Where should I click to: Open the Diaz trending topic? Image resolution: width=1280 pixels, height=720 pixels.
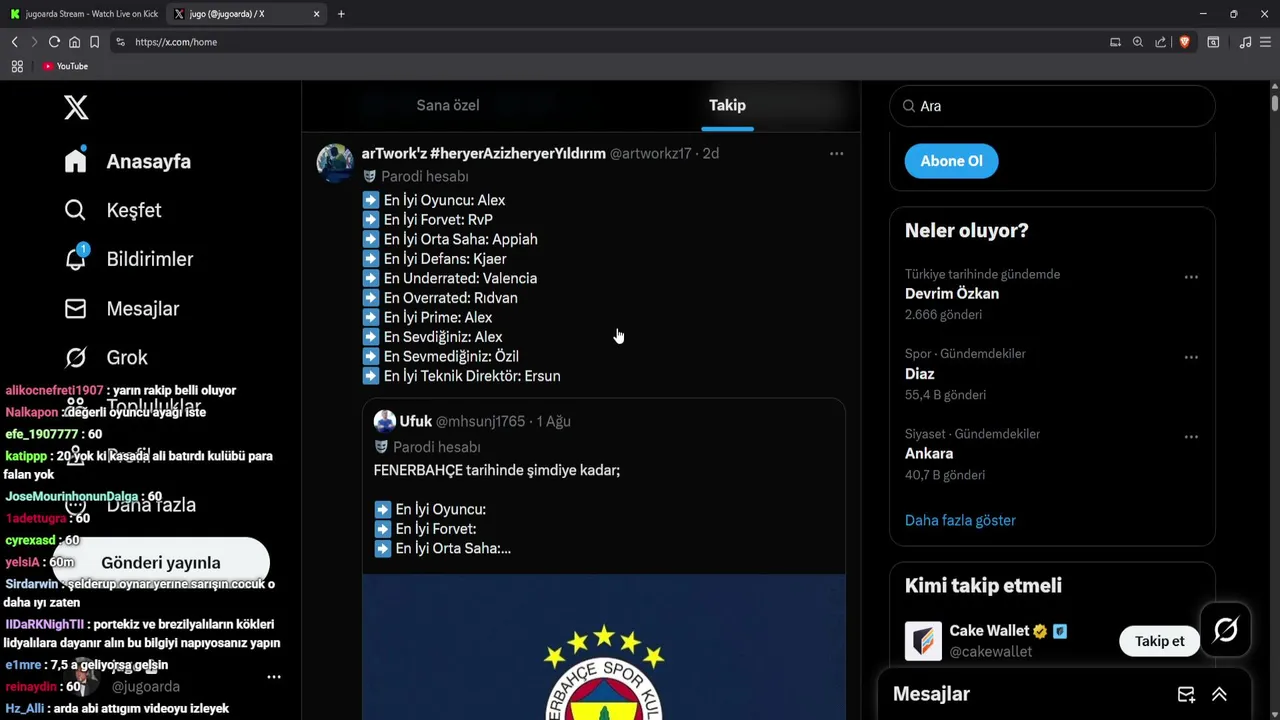point(919,374)
